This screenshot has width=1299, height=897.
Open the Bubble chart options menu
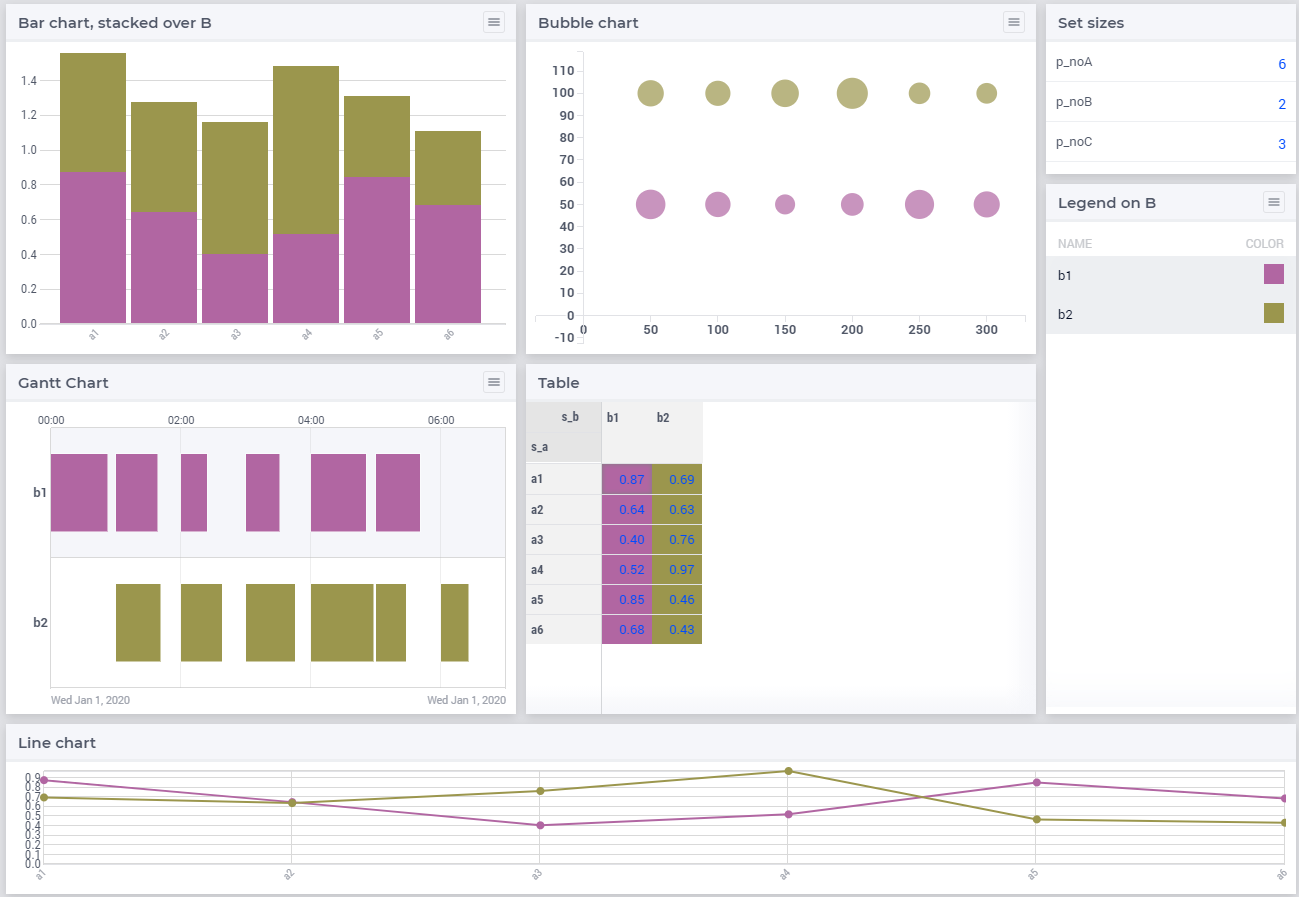click(x=1014, y=21)
